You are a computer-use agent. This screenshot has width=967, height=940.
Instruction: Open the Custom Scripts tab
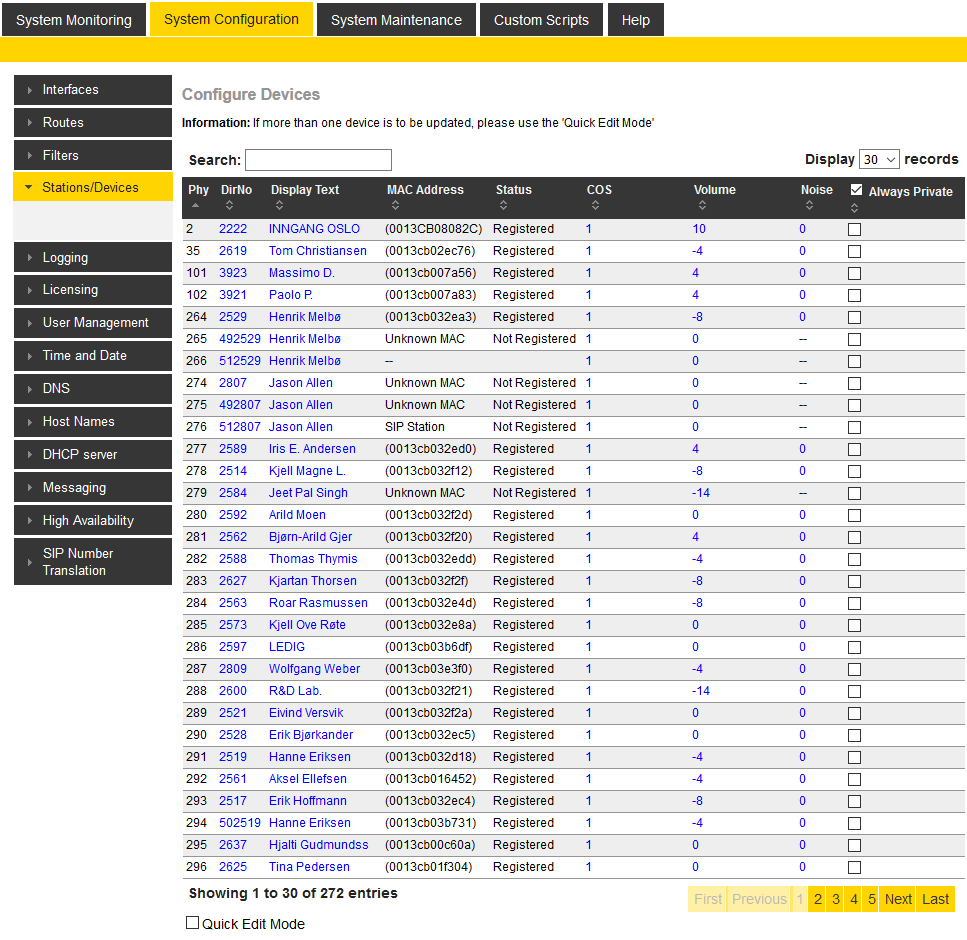click(x=541, y=20)
